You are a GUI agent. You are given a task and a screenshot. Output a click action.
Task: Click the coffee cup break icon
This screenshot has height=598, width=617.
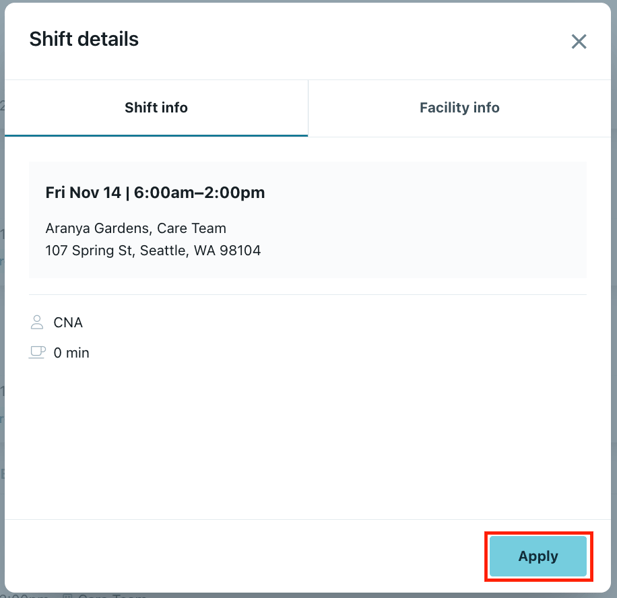click(37, 352)
